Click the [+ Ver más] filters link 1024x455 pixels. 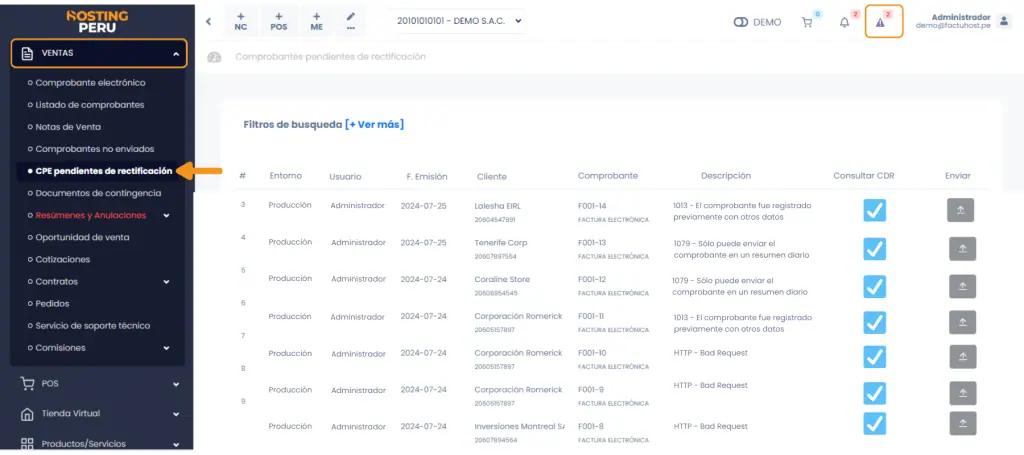(x=374, y=124)
